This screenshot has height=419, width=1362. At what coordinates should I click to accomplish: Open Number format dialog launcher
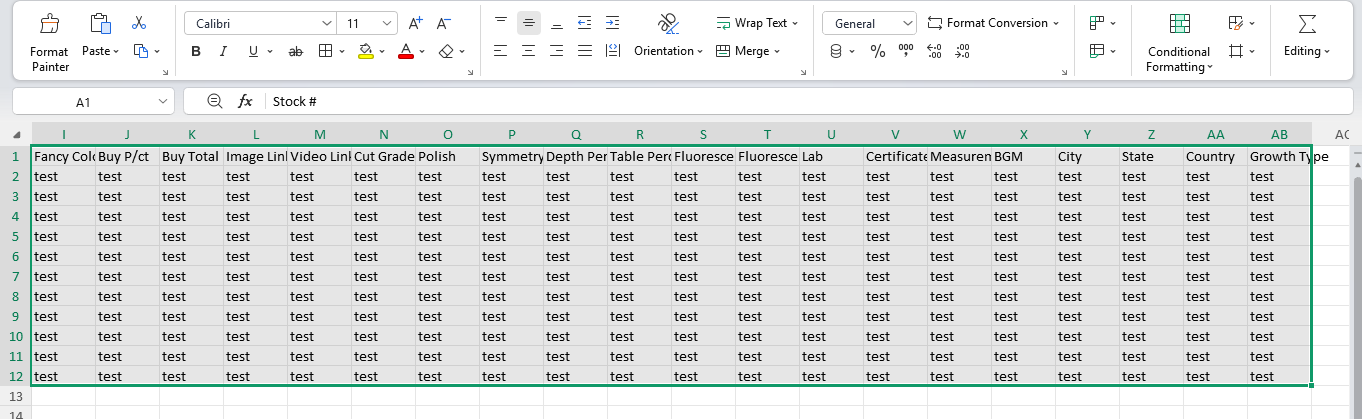coord(1066,73)
